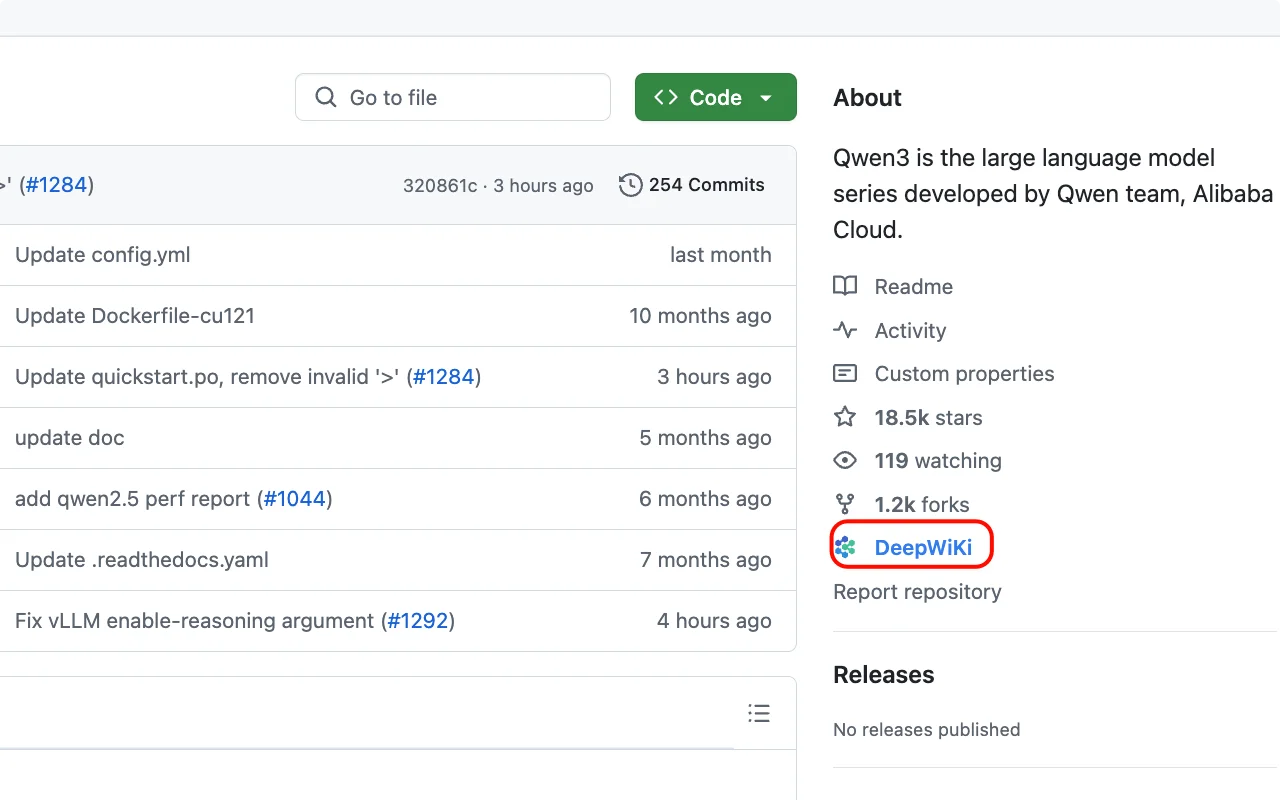Open Fix vLLM enable-reasoning argument commit
The width and height of the screenshot is (1280, 800).
[194, 621]
